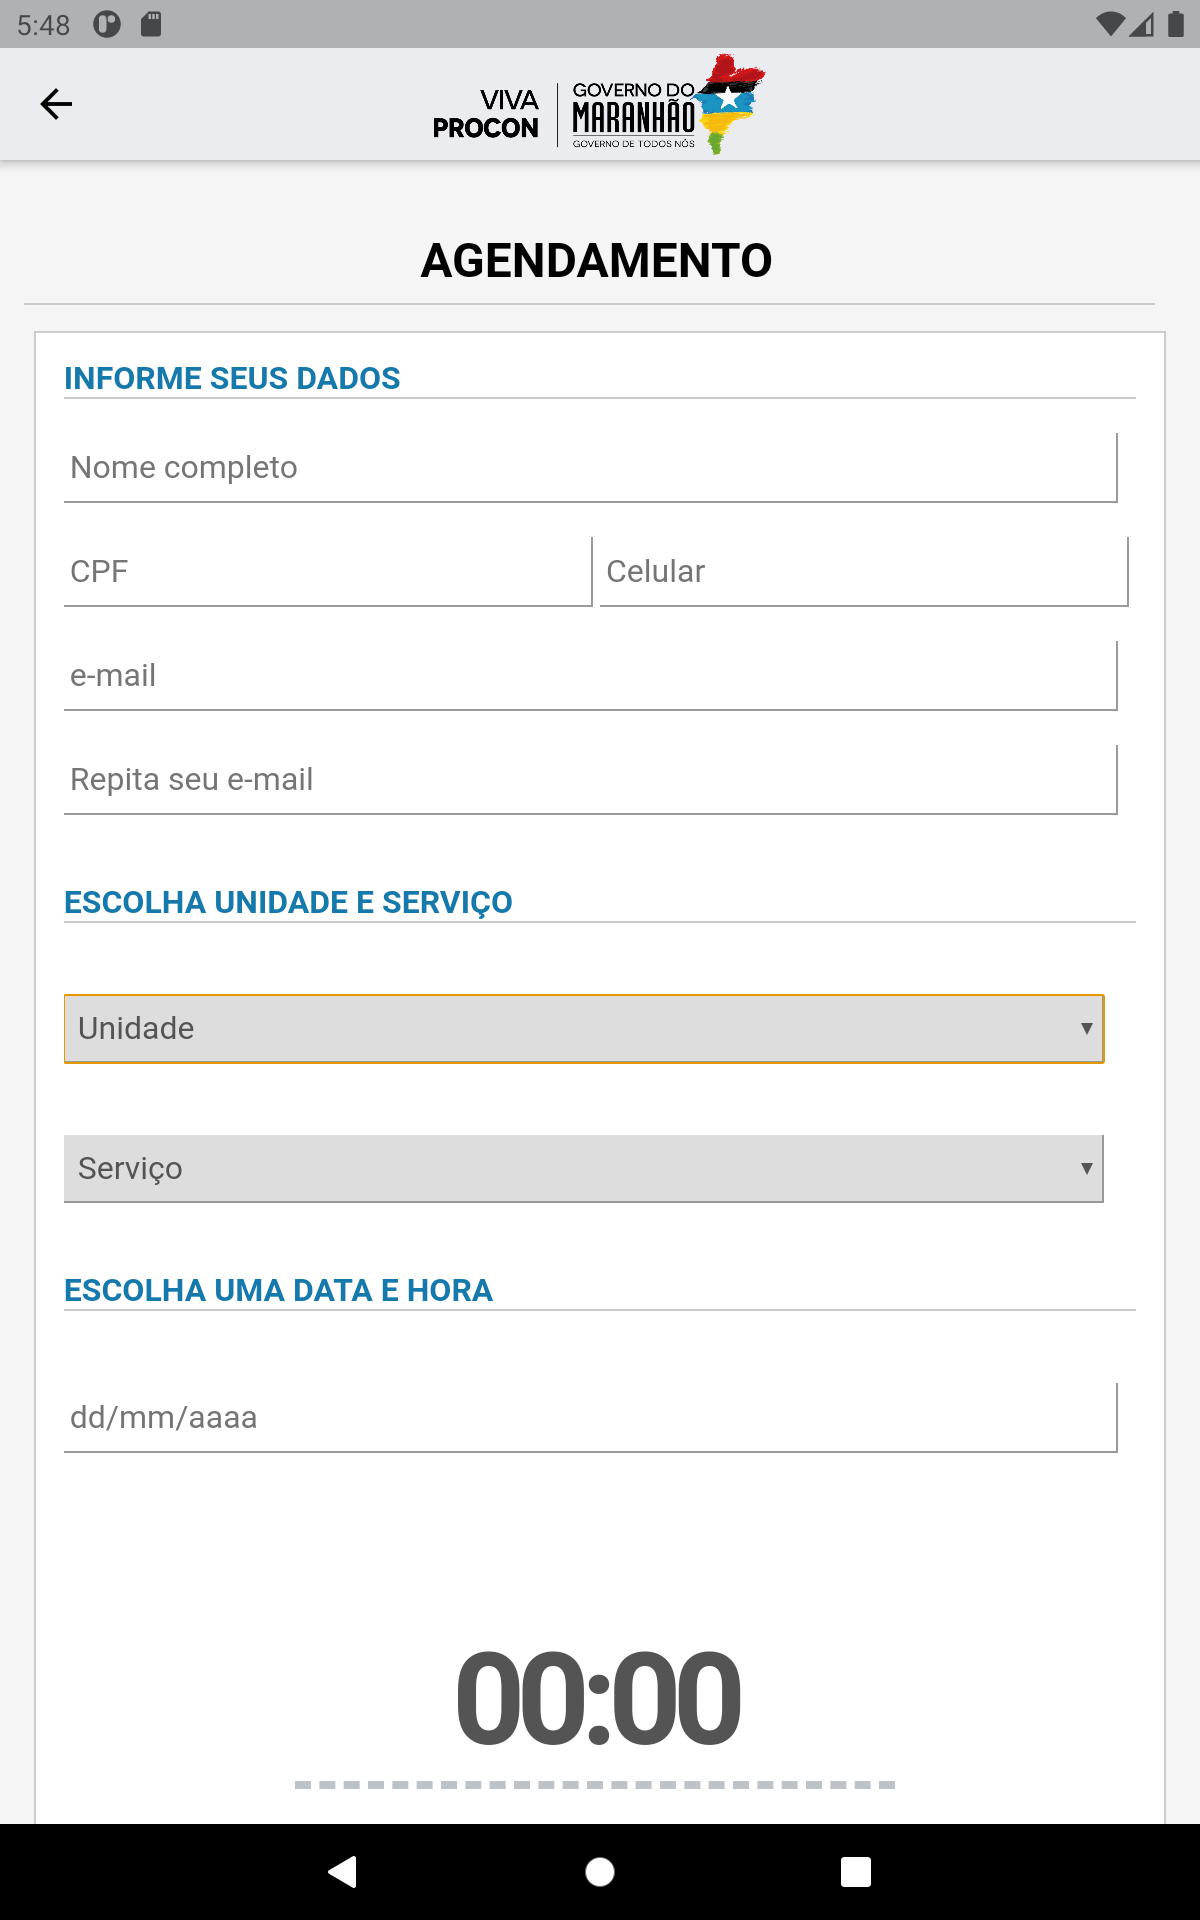Select the CPF input field

(x=328, y=572)
